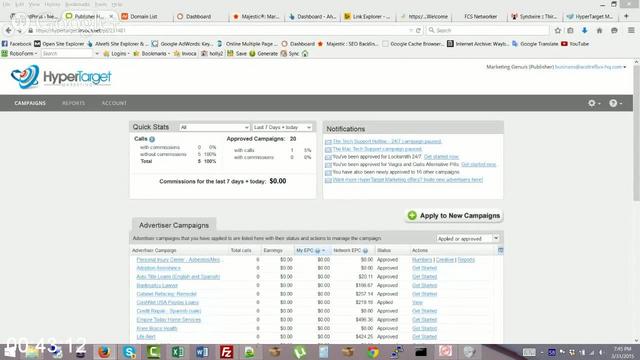Click the RoboForm Generate button
This screenshot has width=640, height=360.
263,53
